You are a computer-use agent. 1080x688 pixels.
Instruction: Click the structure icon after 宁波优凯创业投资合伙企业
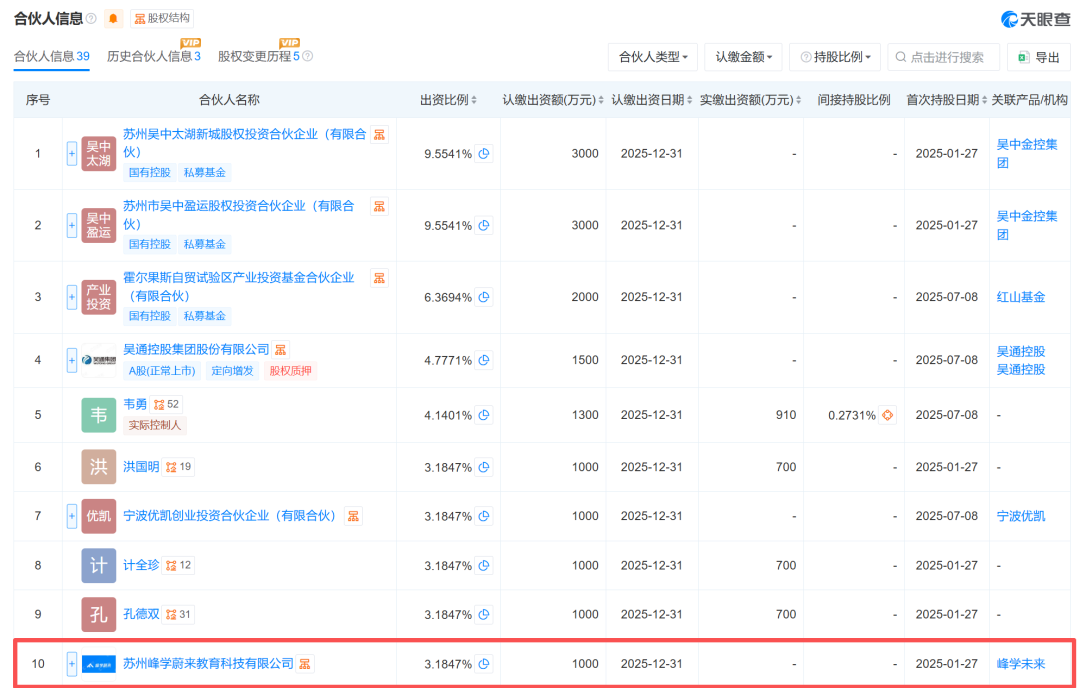353,516
